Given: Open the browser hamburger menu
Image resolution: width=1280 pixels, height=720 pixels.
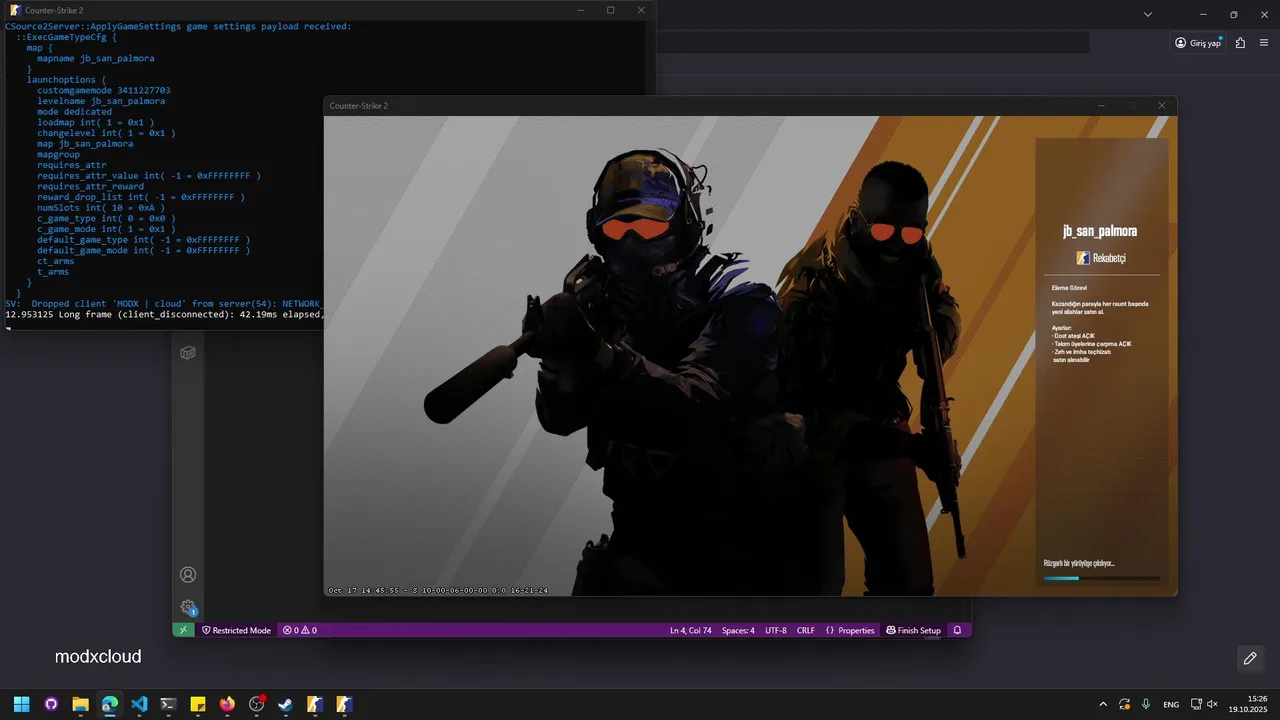Looking at the screenshot, I should (x=1264, y=43).
